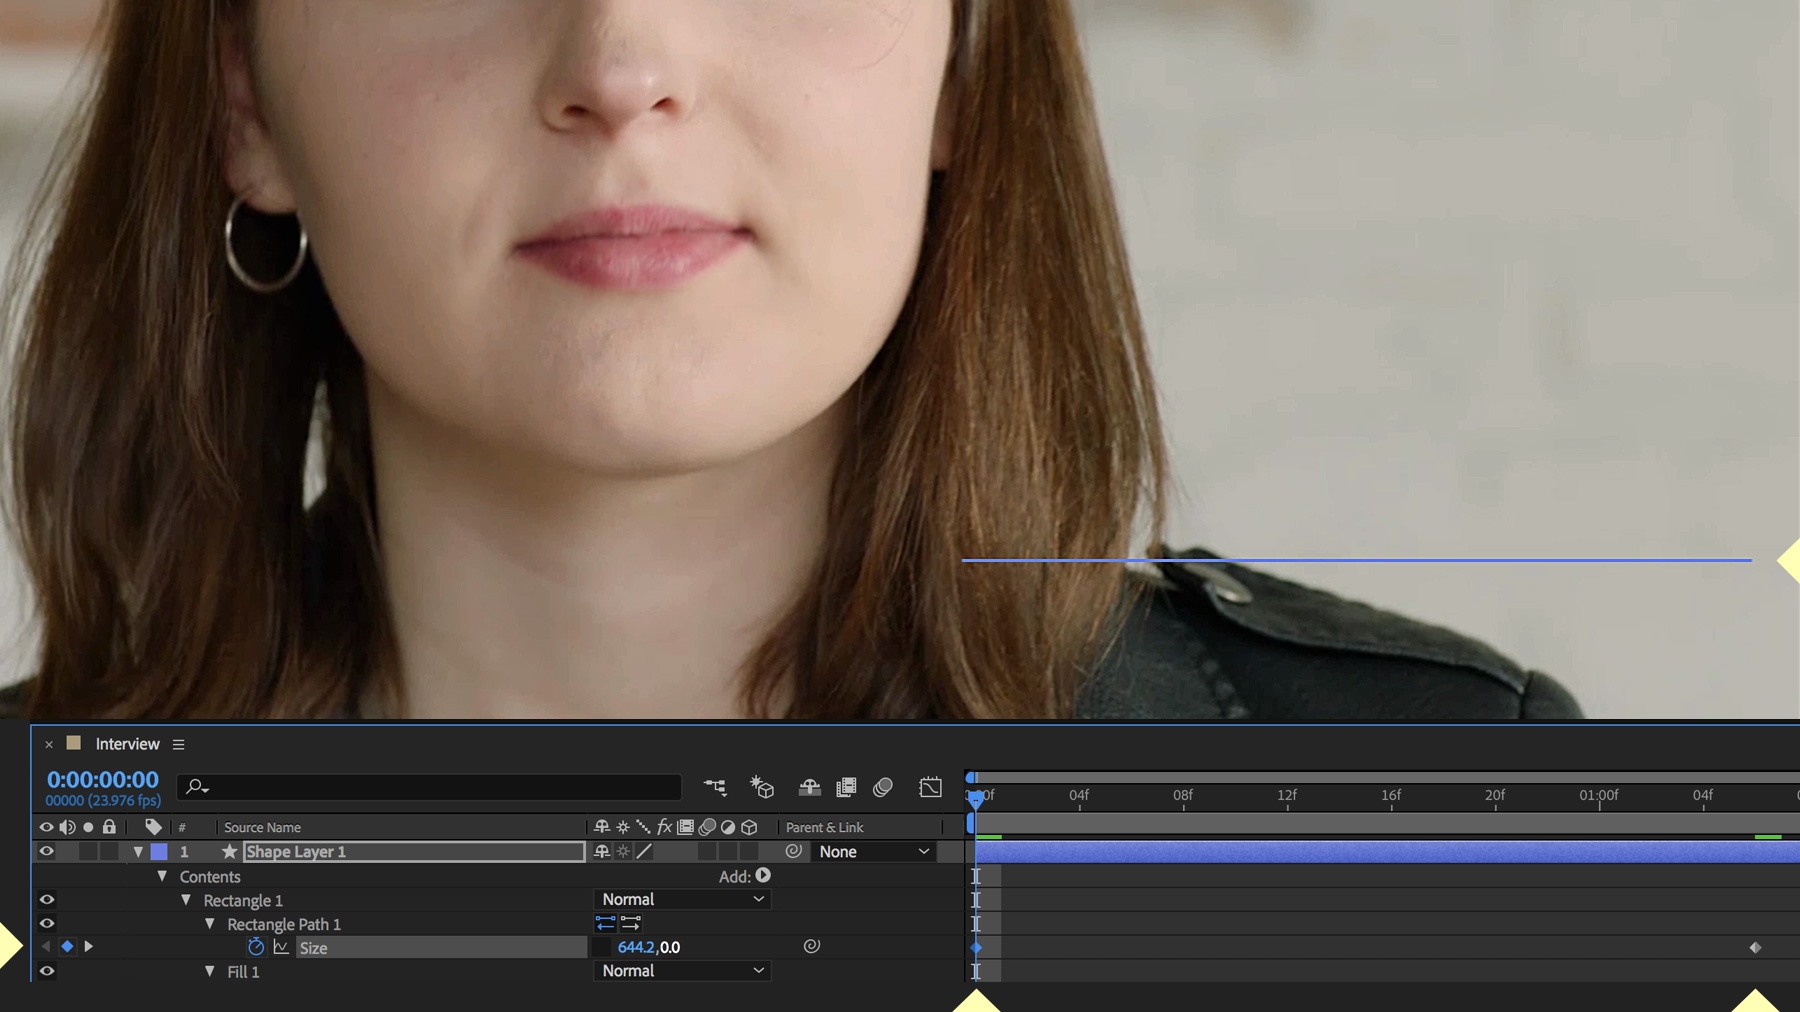This screenshot has height=1012, width=1800.
Task: Open the None parent dropdown
Action: 872,851
